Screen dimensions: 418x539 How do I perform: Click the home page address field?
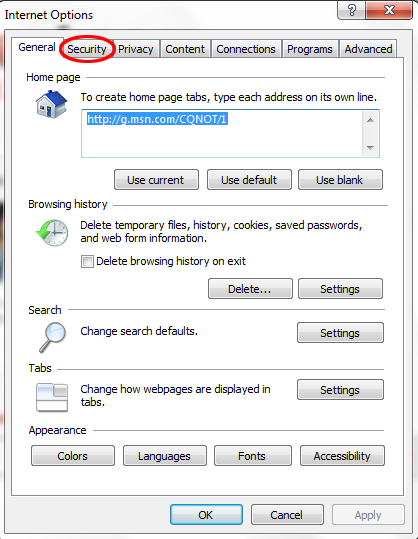point(222,134)
